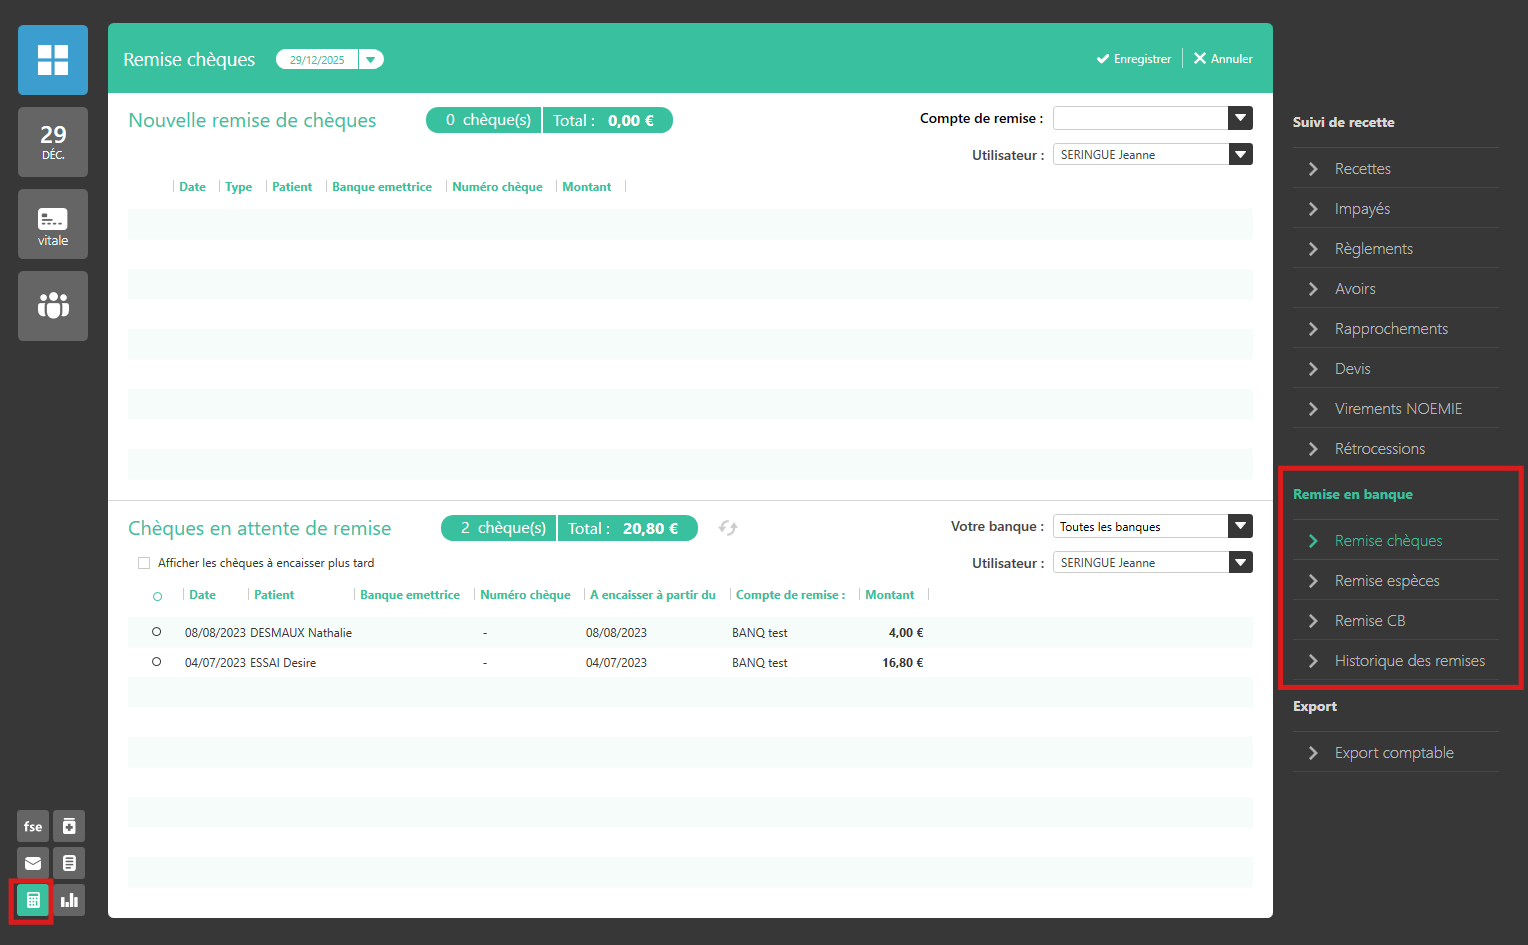The width and height of the screenshot is (1528, 945).
Task: Enable 'Afficher les chèques à encaisser plus tard'
Action: (x=144, y=563)
